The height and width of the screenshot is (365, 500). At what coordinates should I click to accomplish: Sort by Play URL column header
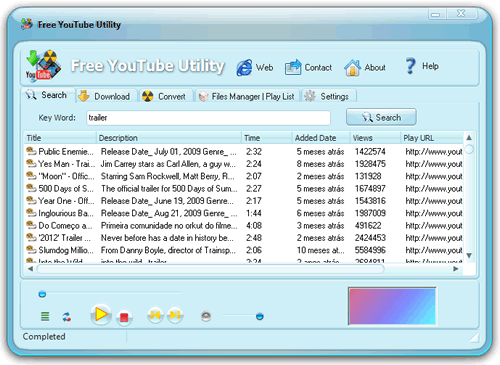(432, 138)
